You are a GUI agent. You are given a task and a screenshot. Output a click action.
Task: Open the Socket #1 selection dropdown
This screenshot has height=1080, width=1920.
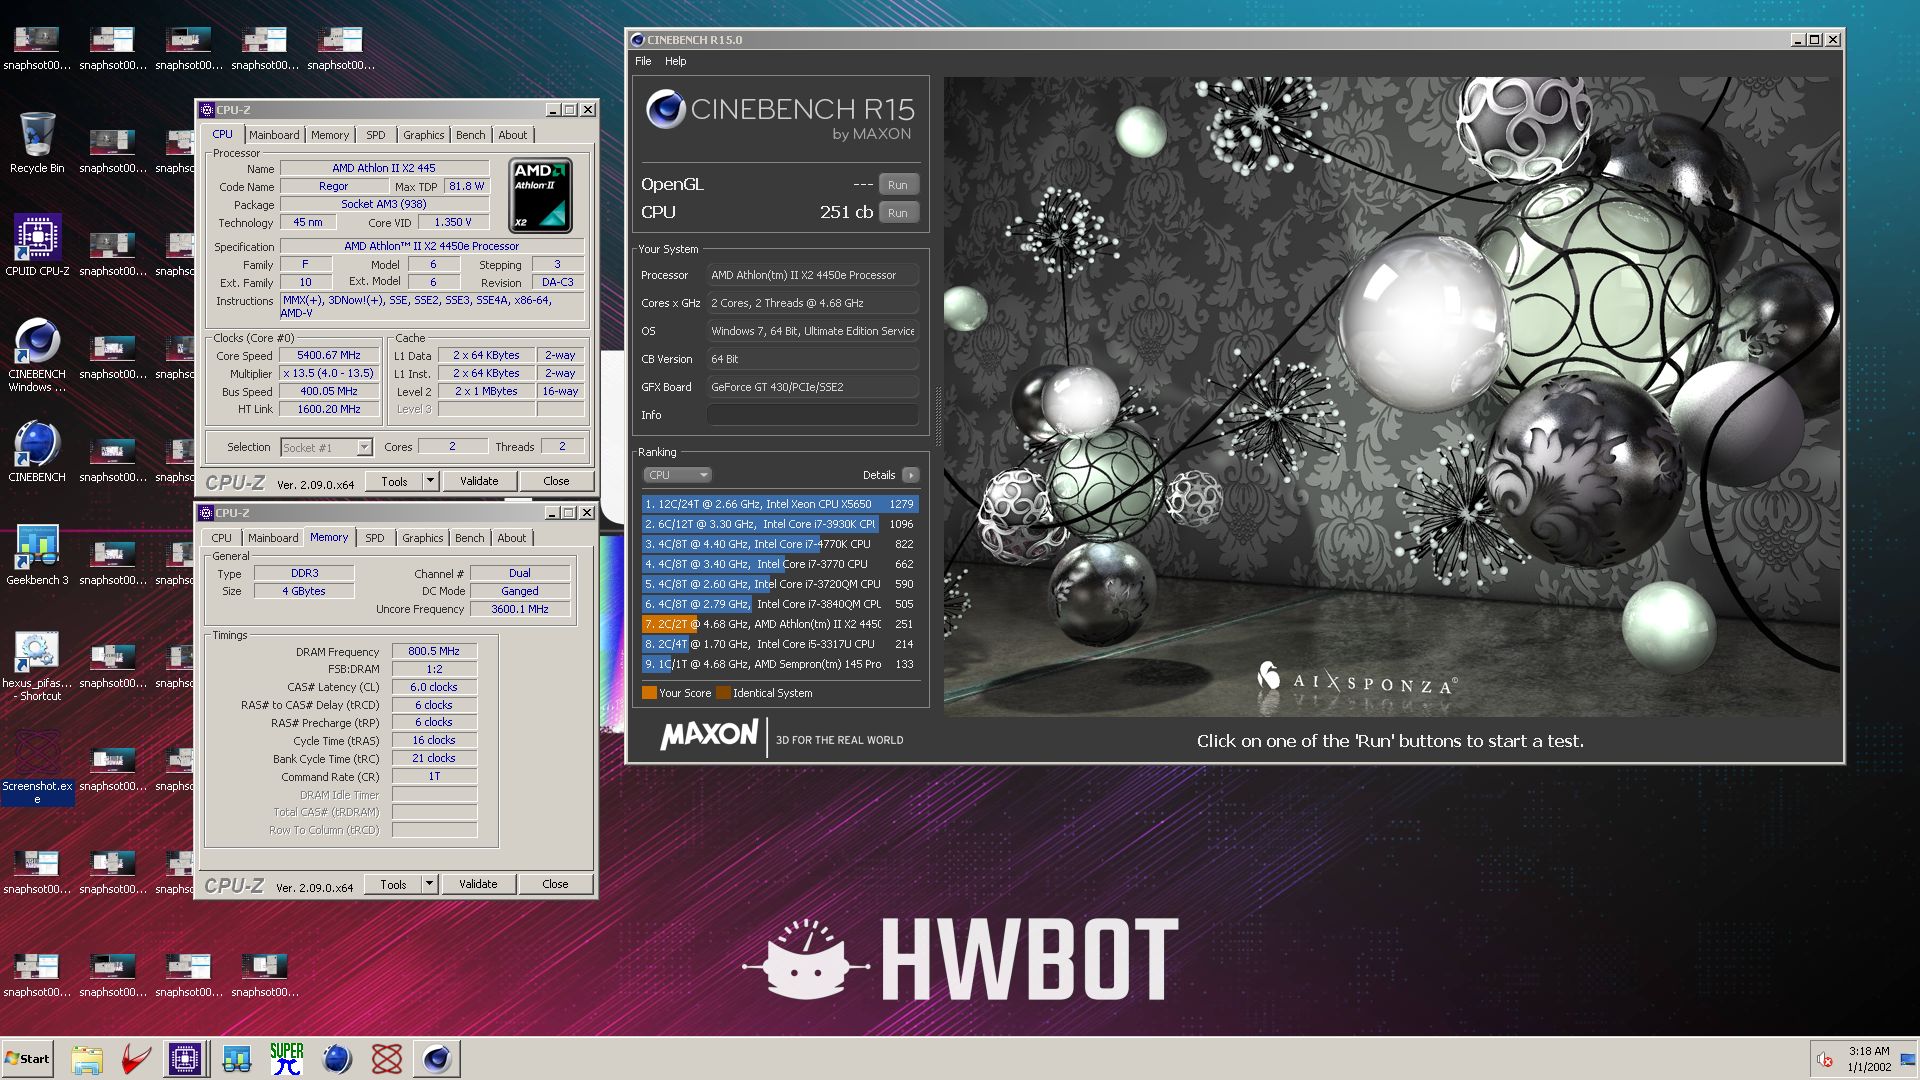pos(364,447)
